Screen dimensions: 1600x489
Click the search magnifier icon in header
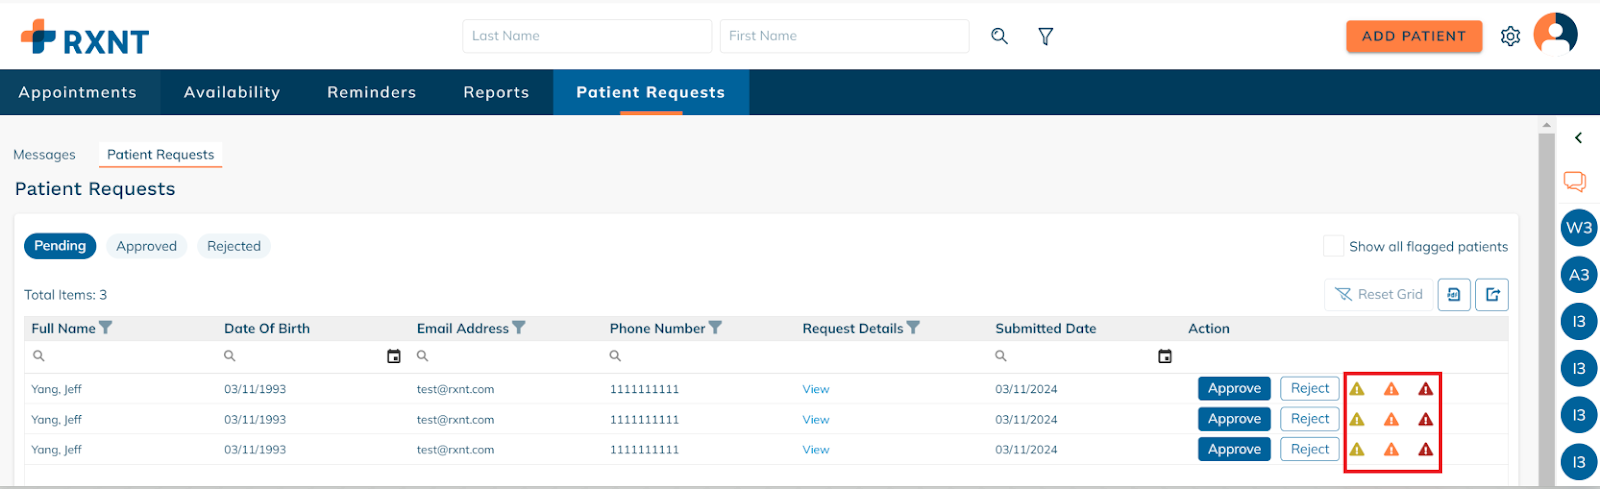point(999,36)
